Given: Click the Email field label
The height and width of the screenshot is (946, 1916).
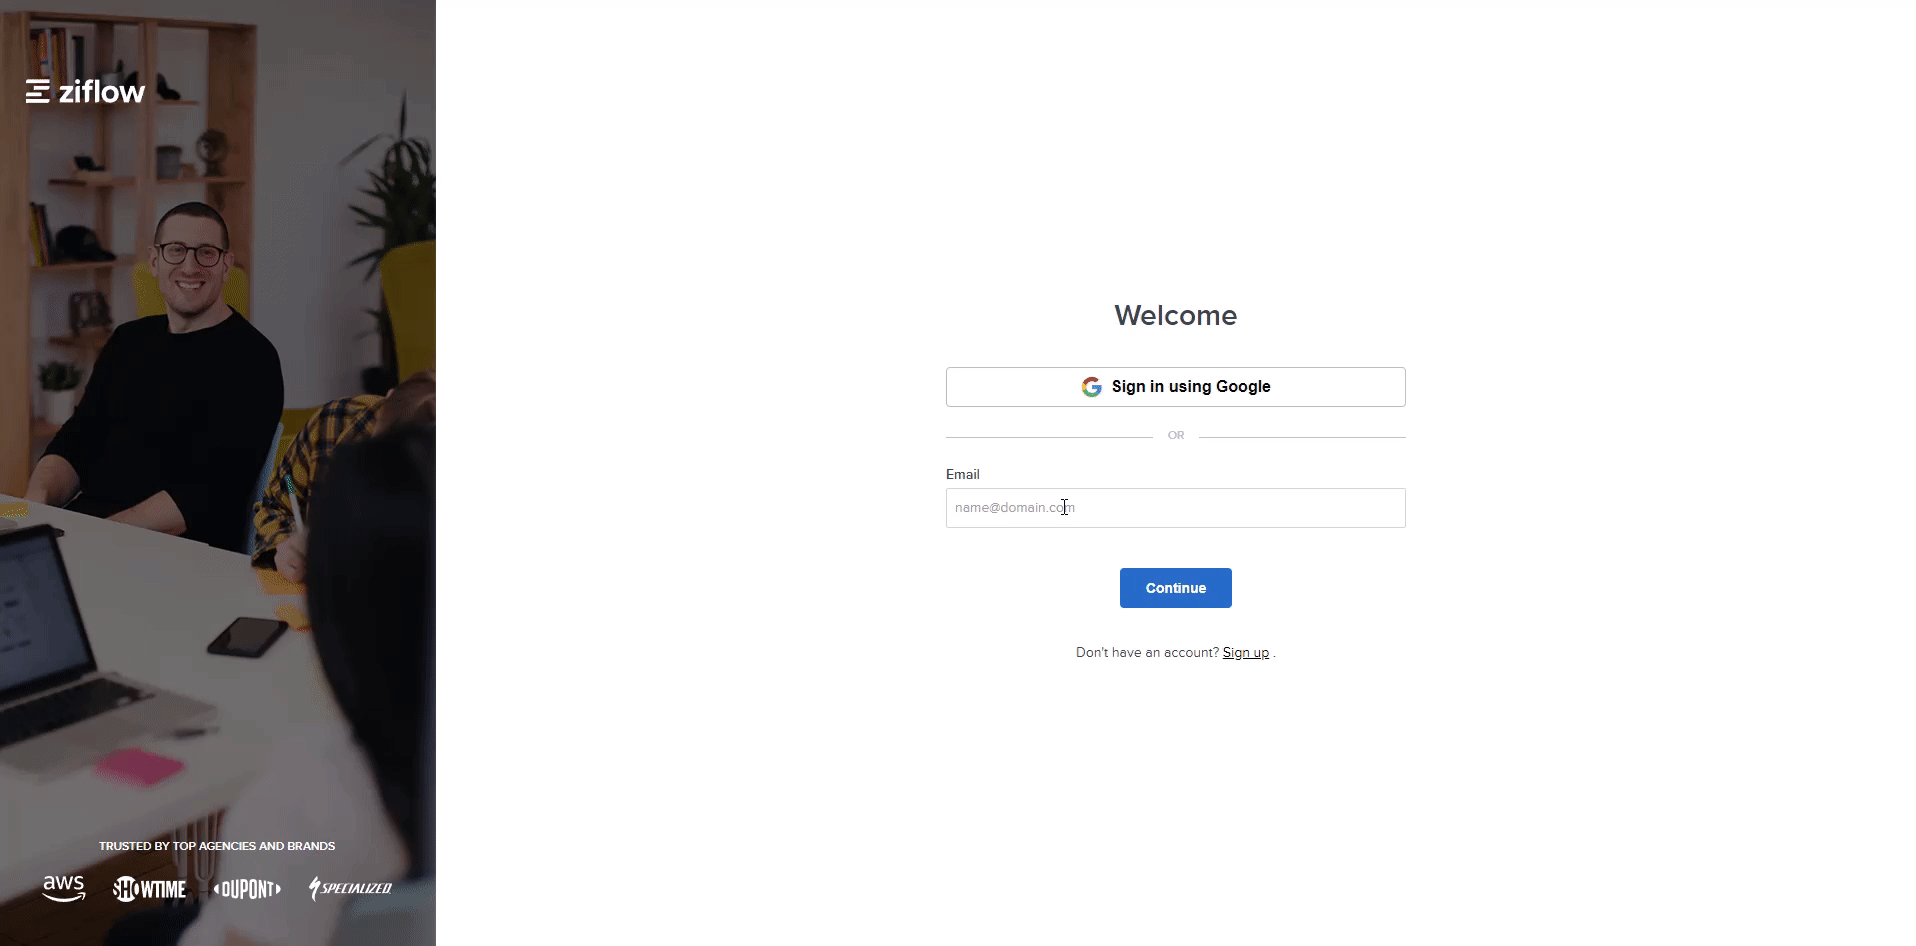Looking at the screenshot, I should click(962, 474).
